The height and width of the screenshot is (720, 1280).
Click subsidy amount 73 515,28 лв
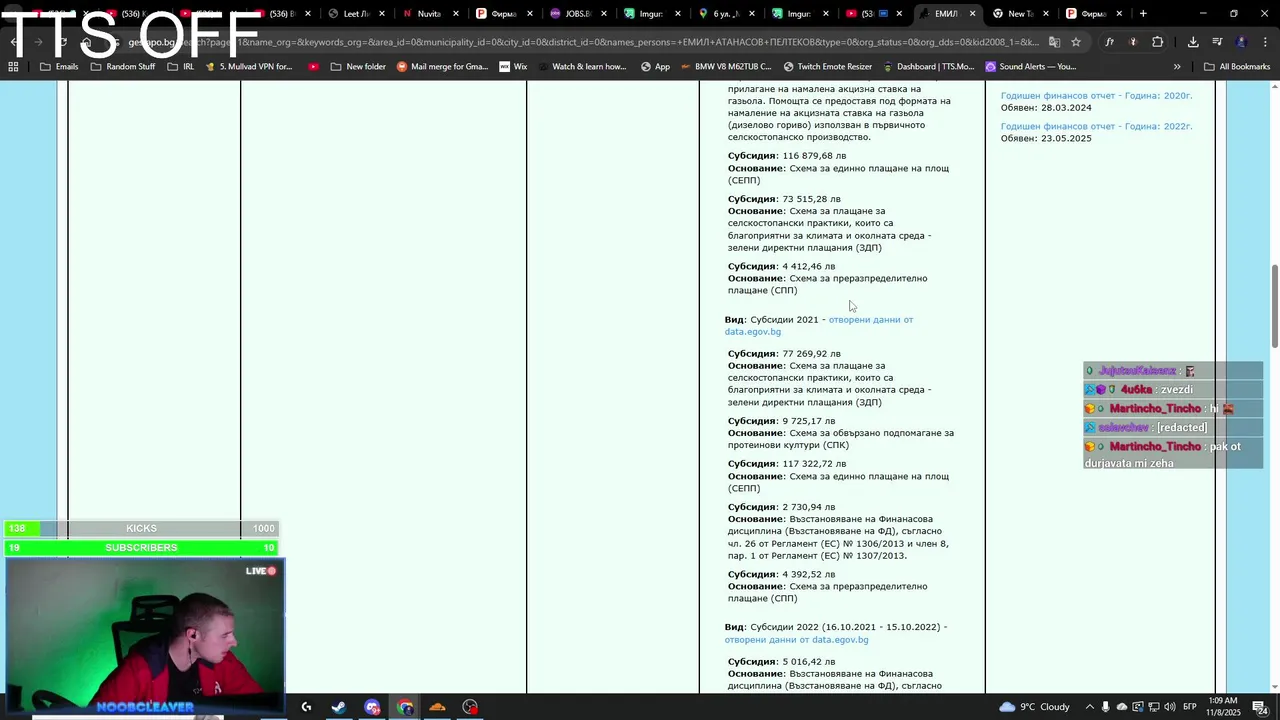click(x=811, y=199)
